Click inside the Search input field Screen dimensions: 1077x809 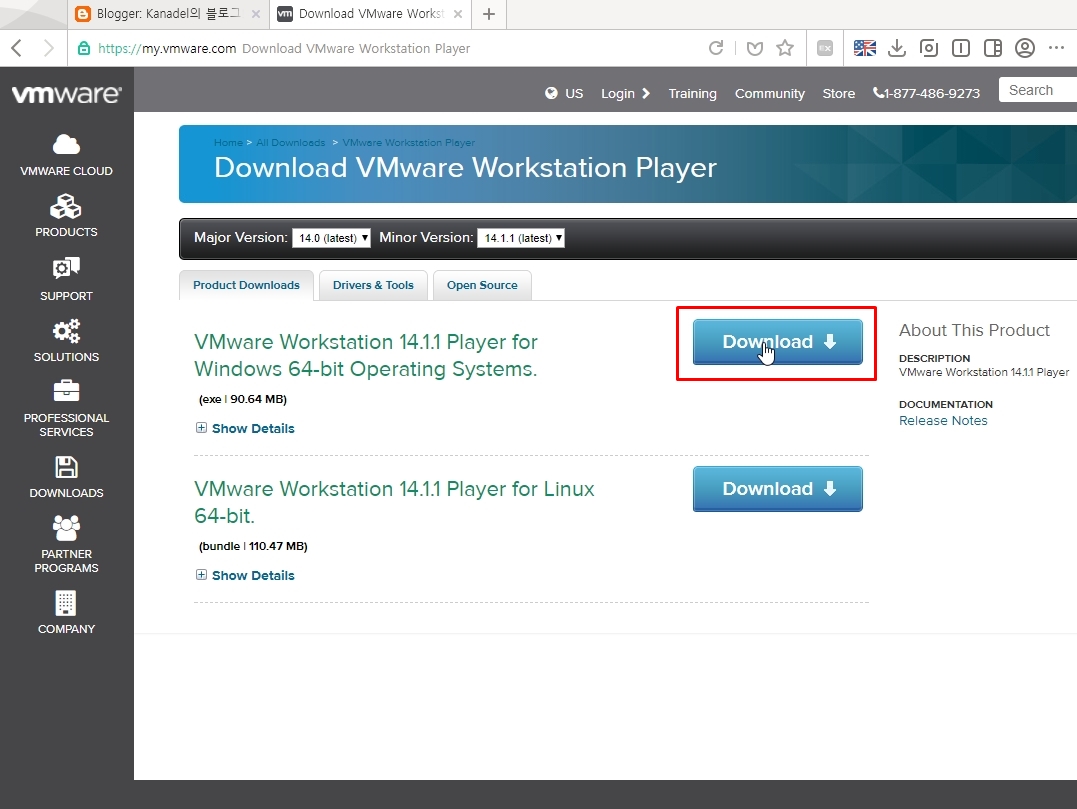tap(1040, 89)
